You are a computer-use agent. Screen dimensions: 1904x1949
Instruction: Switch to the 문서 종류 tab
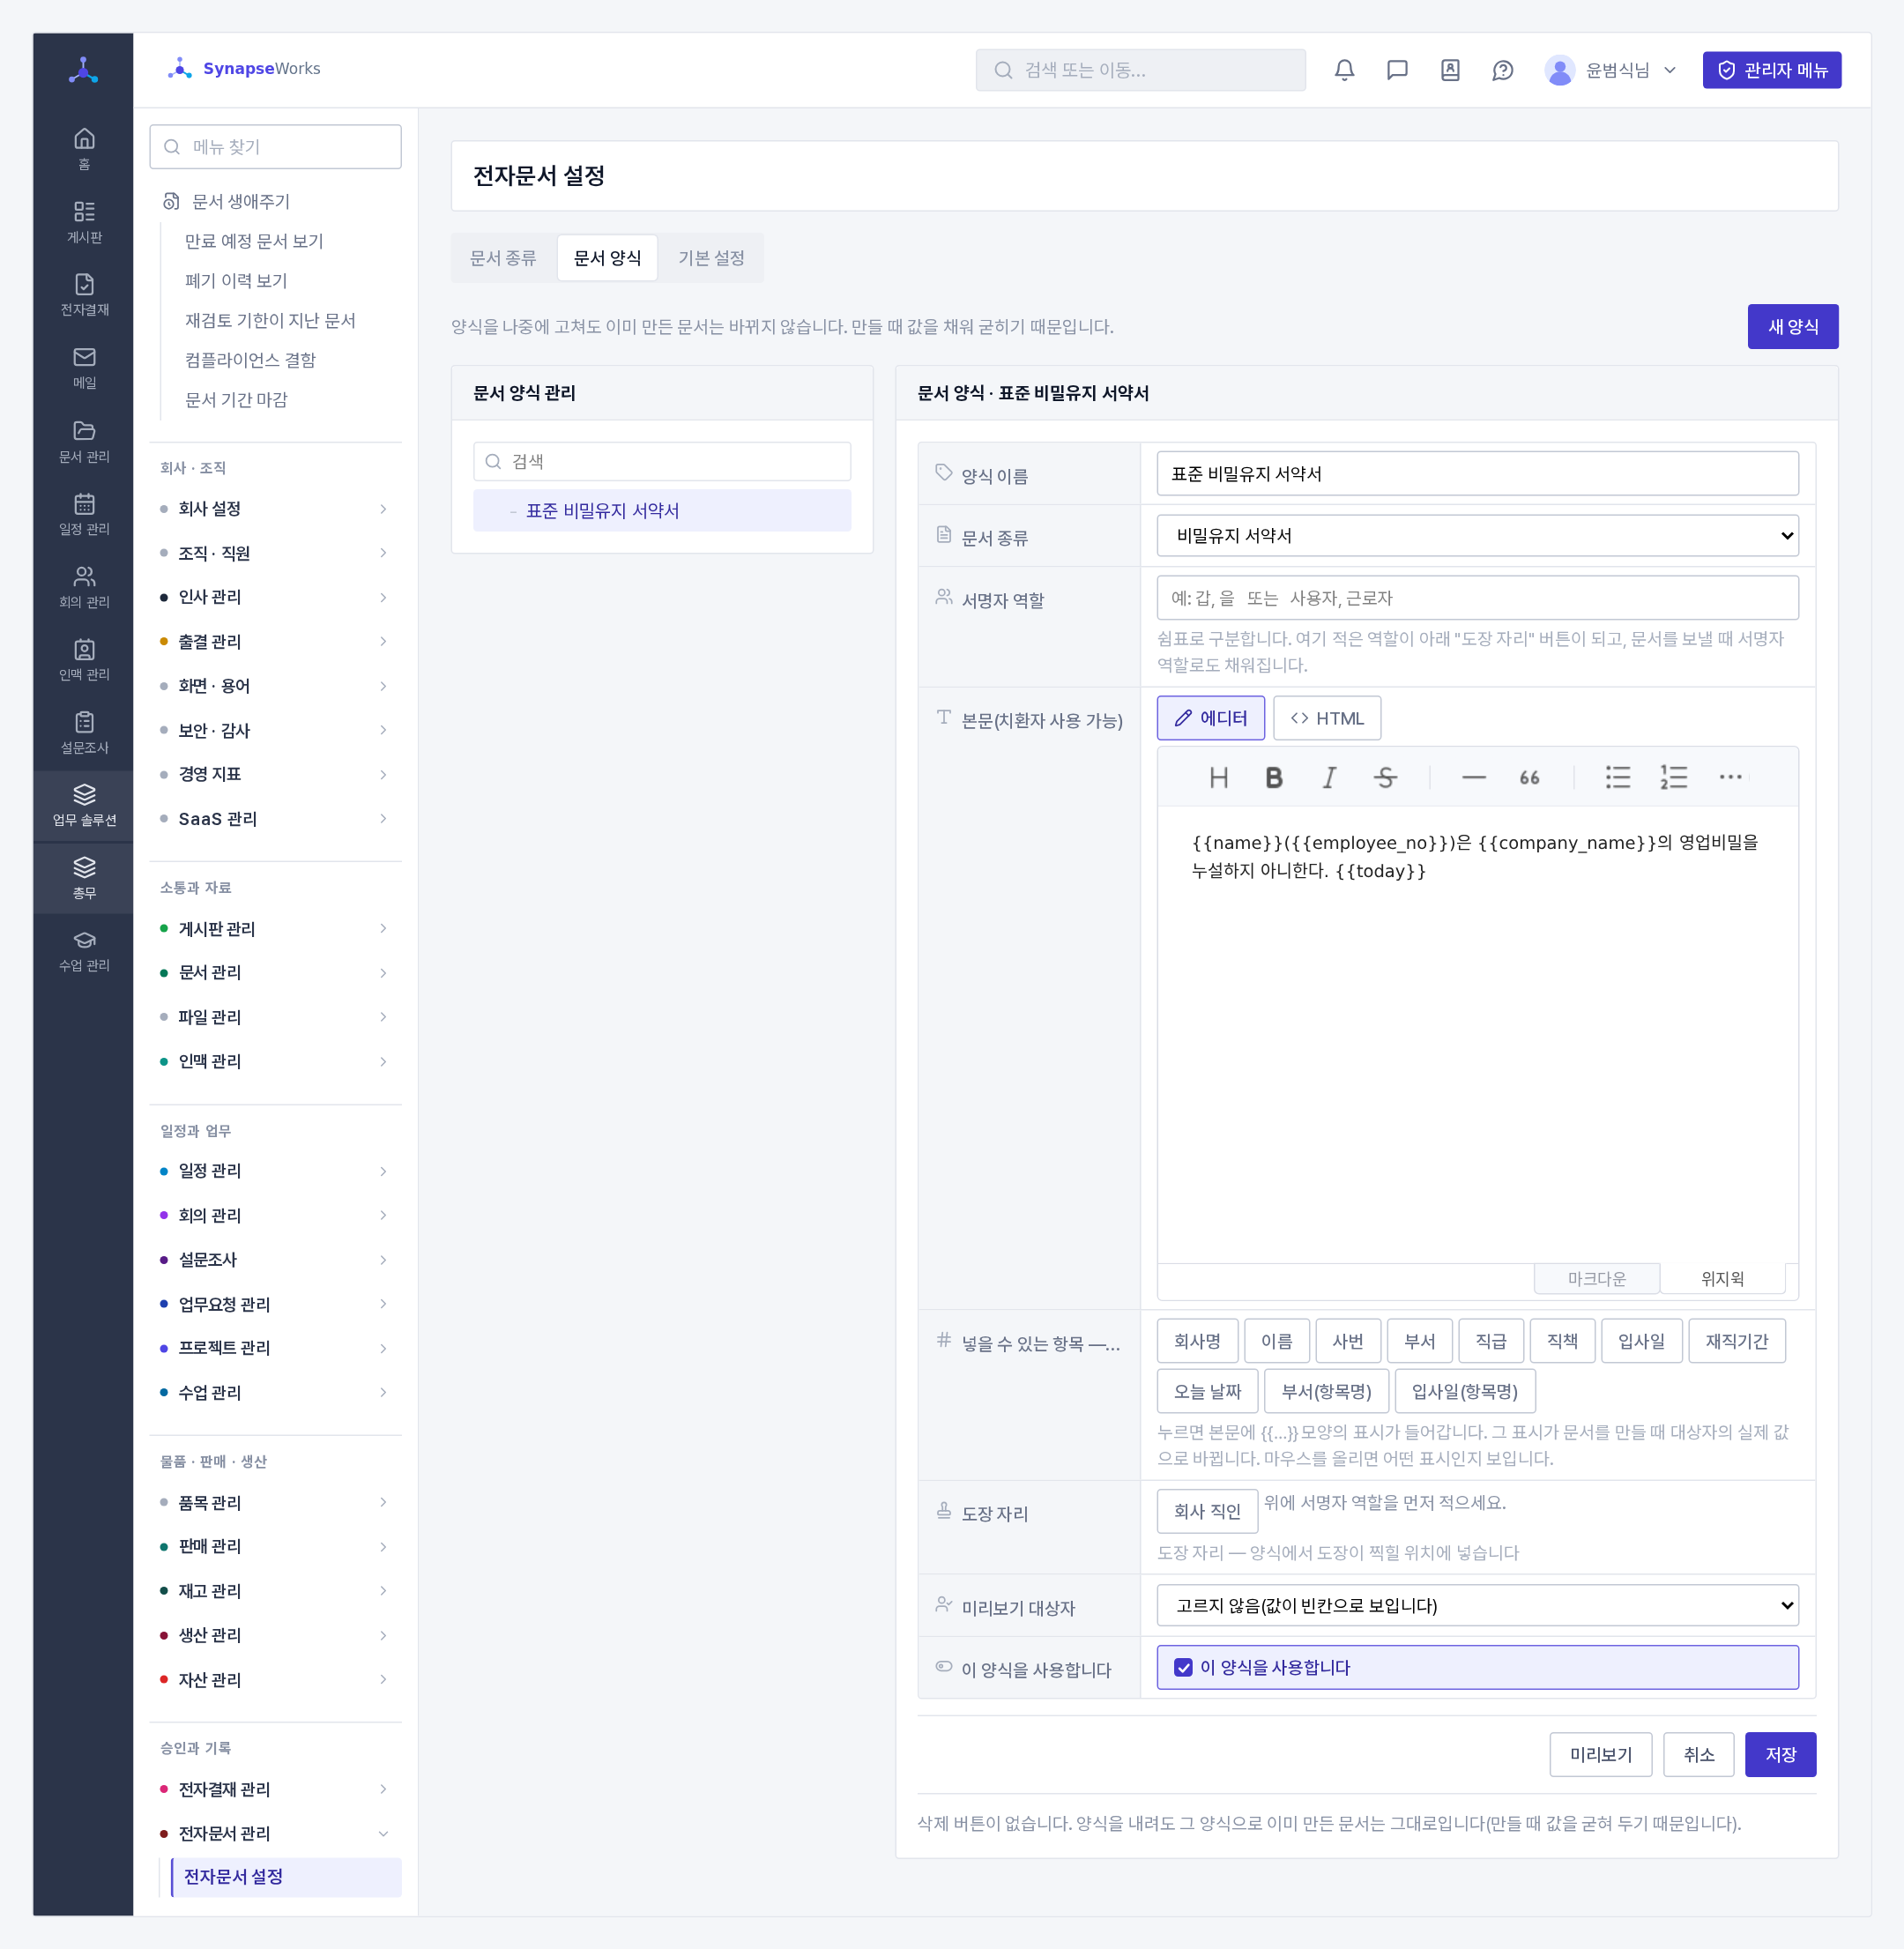coord(503,258)
